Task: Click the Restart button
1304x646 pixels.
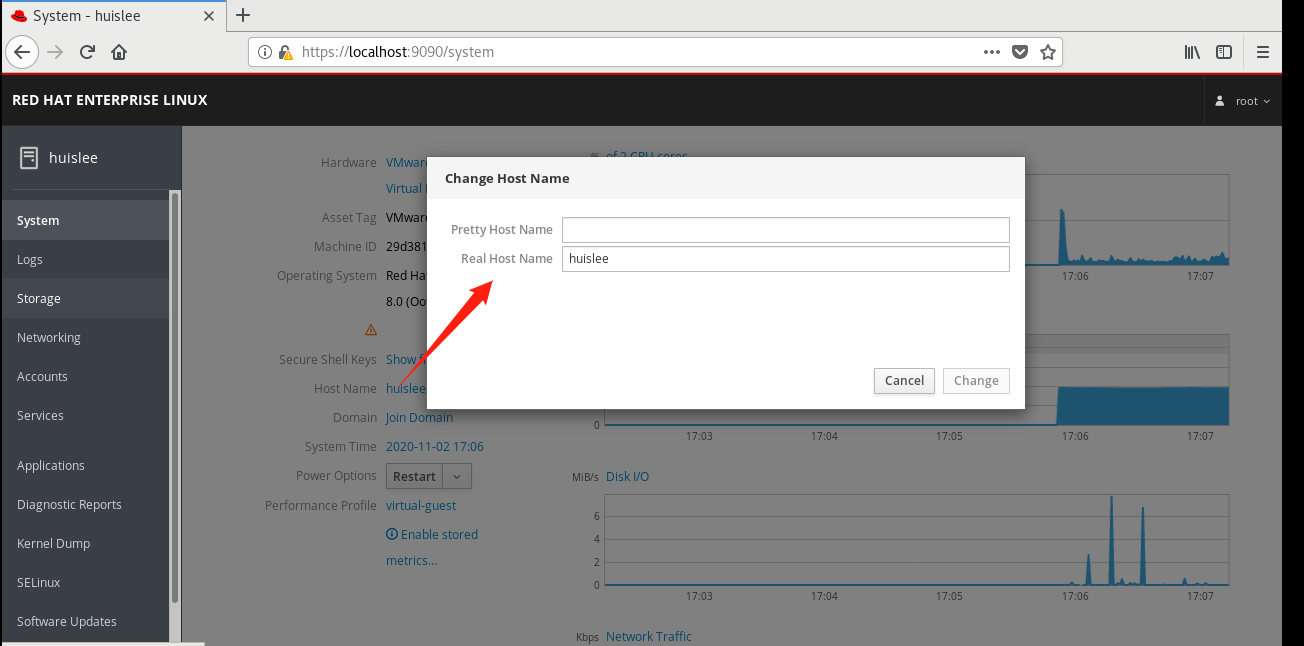Action: coord(414,477)
